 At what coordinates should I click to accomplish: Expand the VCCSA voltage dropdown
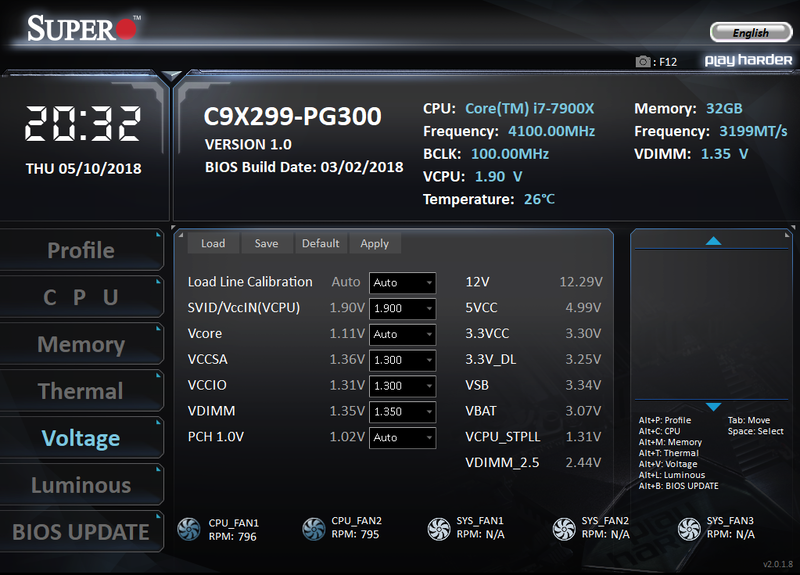403,360
